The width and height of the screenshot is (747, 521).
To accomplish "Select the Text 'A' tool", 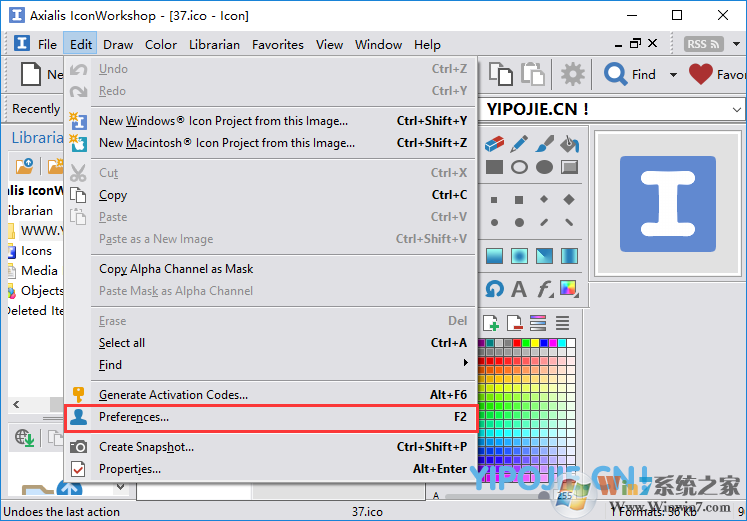I will pos(519,289).
